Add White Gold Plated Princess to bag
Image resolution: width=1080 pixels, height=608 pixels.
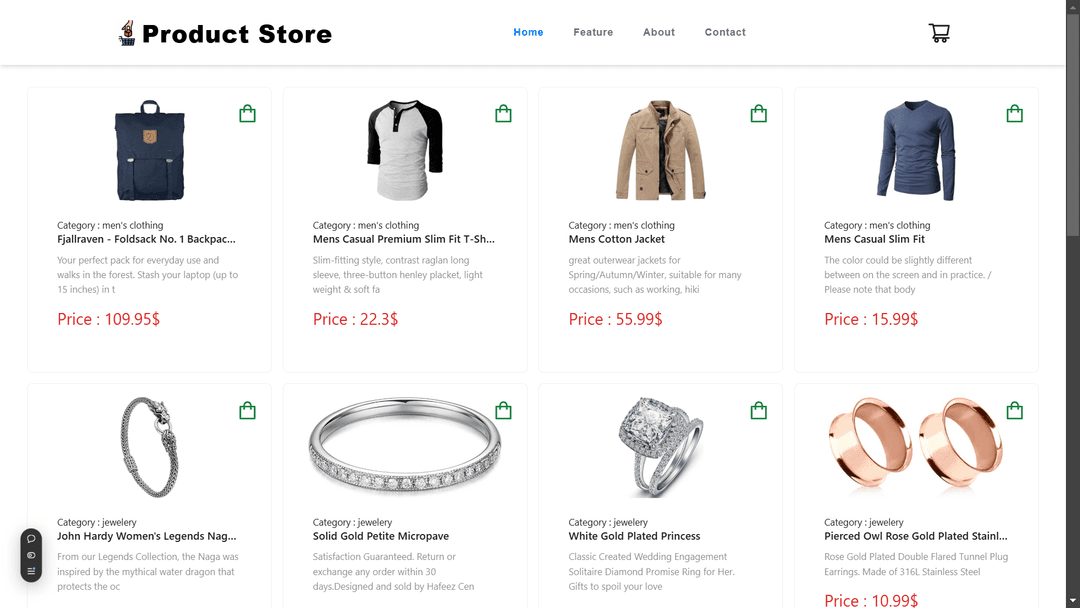[x=758, y=411]
